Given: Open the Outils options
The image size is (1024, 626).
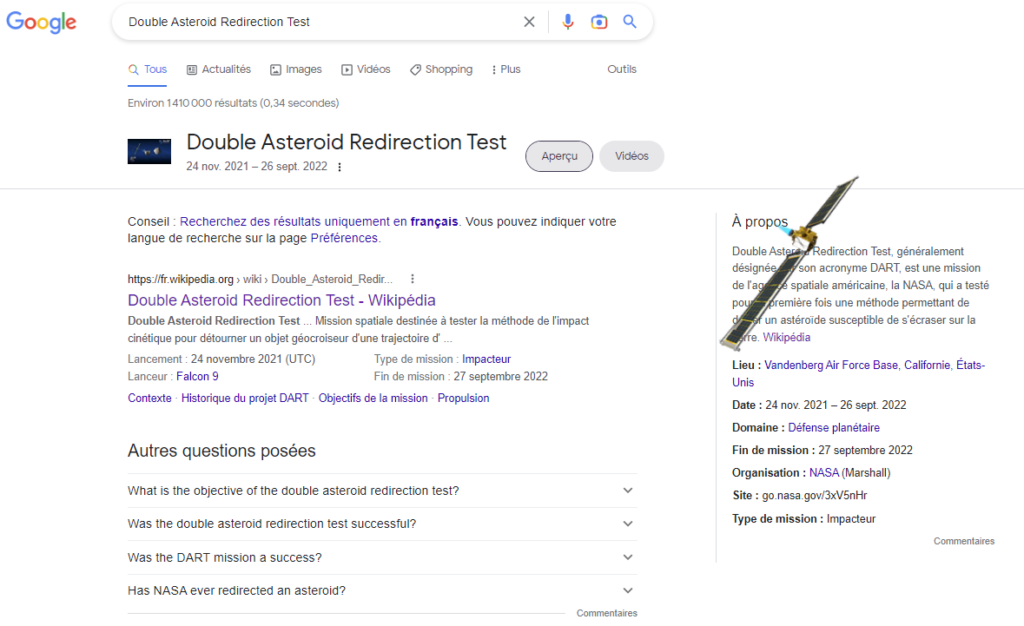Looking at the screenshot, I should (x=622, y=69).
